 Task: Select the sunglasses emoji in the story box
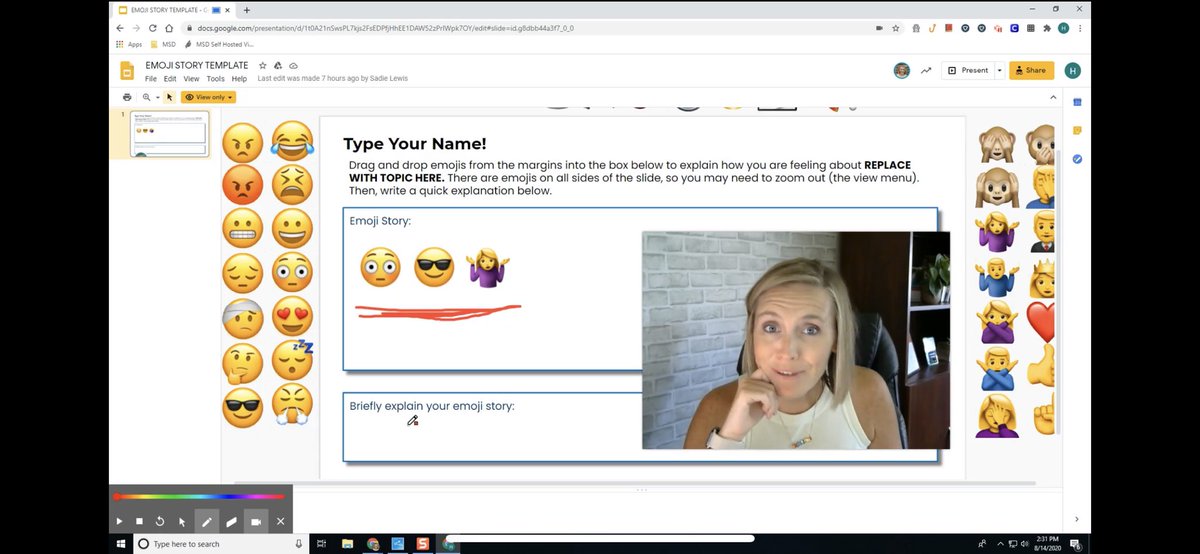coord(434,267)
